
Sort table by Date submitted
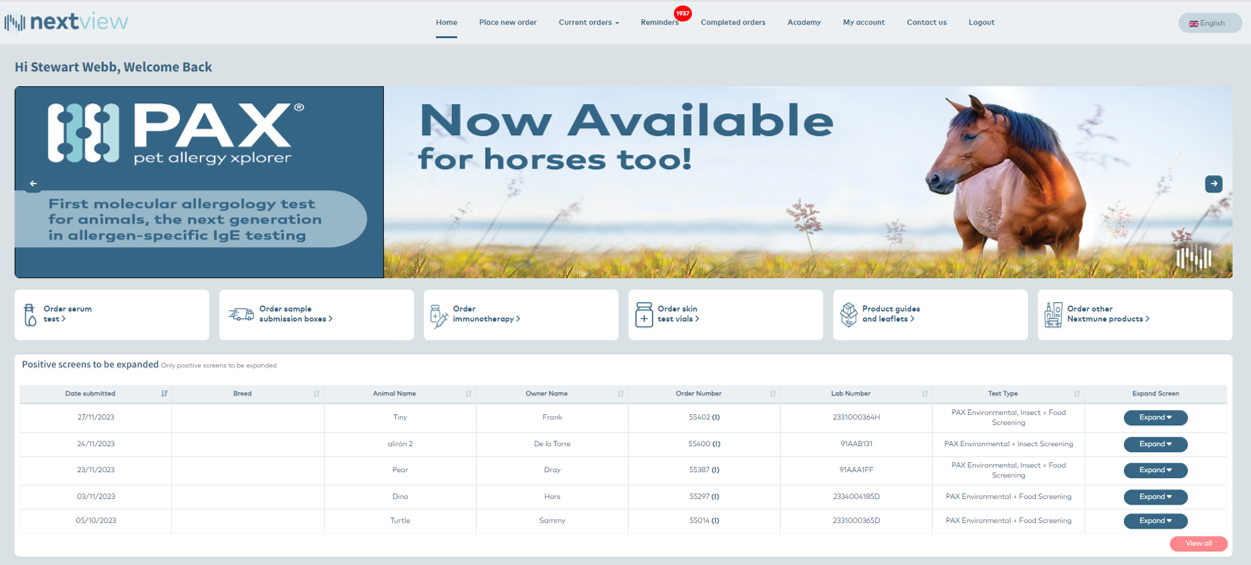coord(164,394)
